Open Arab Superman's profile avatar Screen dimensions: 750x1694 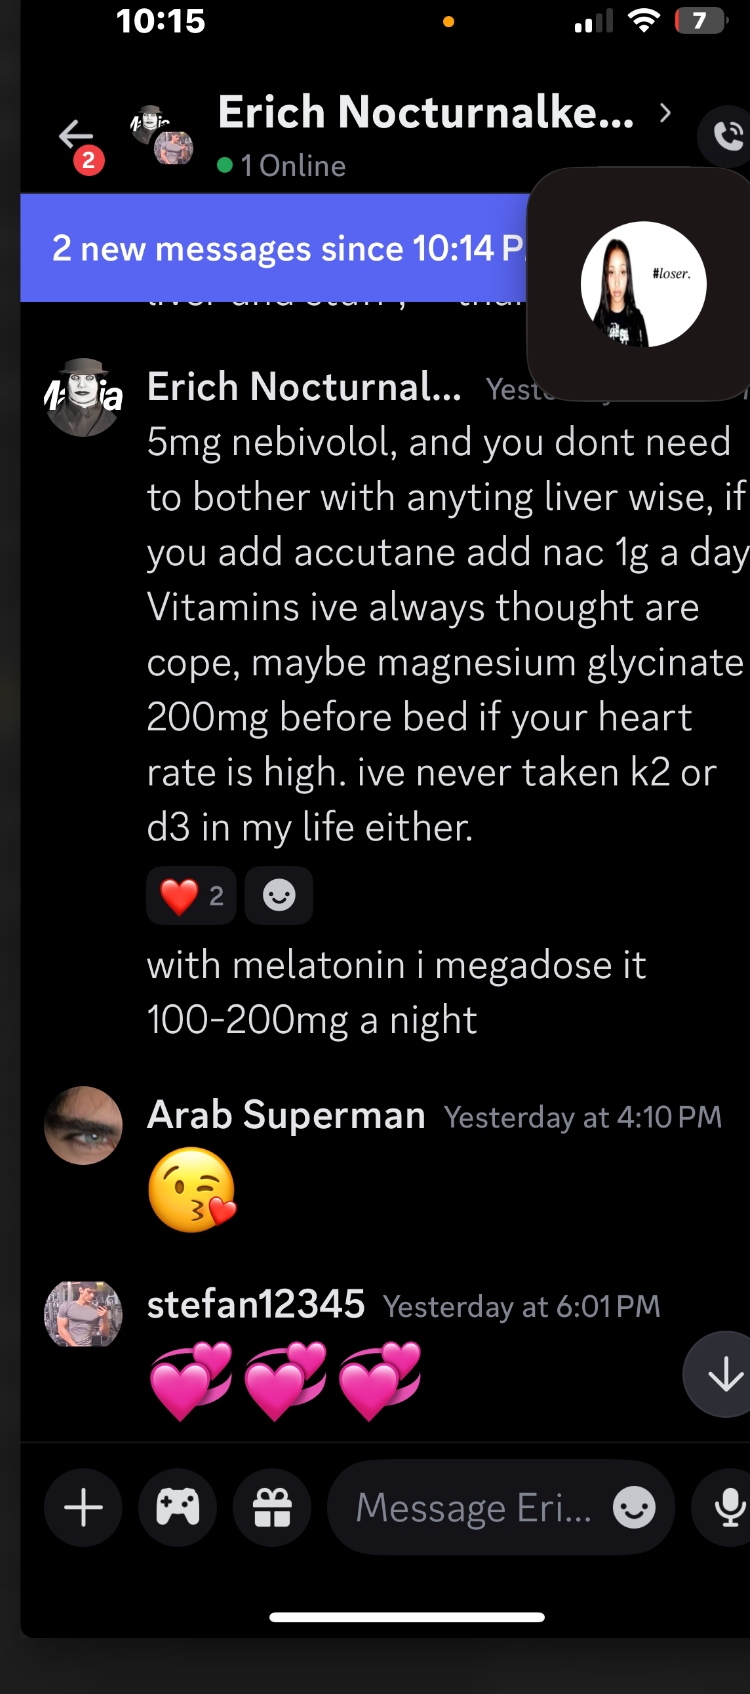coord(84,1125)
